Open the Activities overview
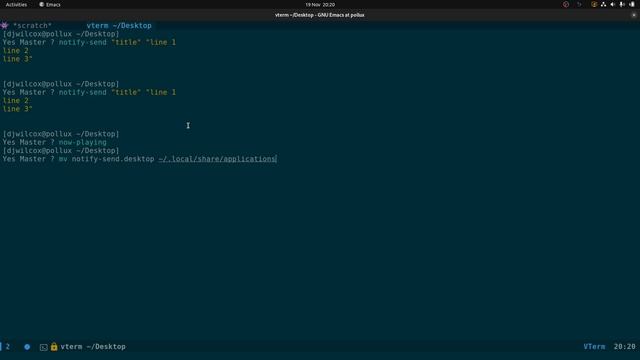 [16, 4]
